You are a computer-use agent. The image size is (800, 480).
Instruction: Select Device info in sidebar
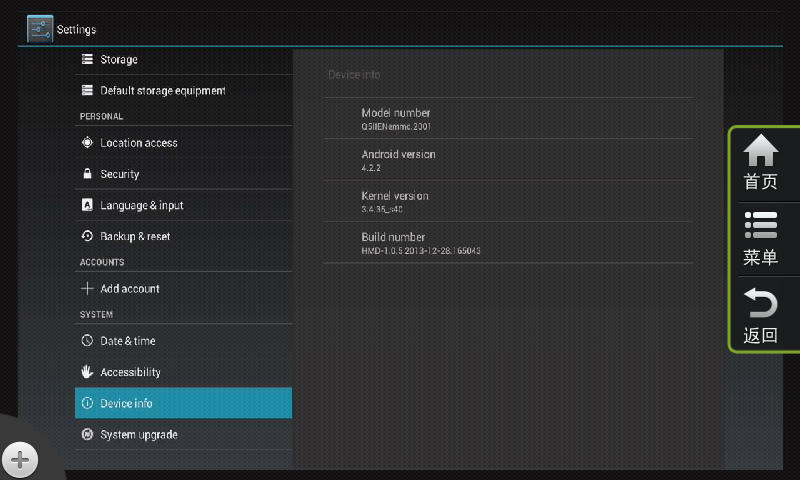tap(183, 403)
